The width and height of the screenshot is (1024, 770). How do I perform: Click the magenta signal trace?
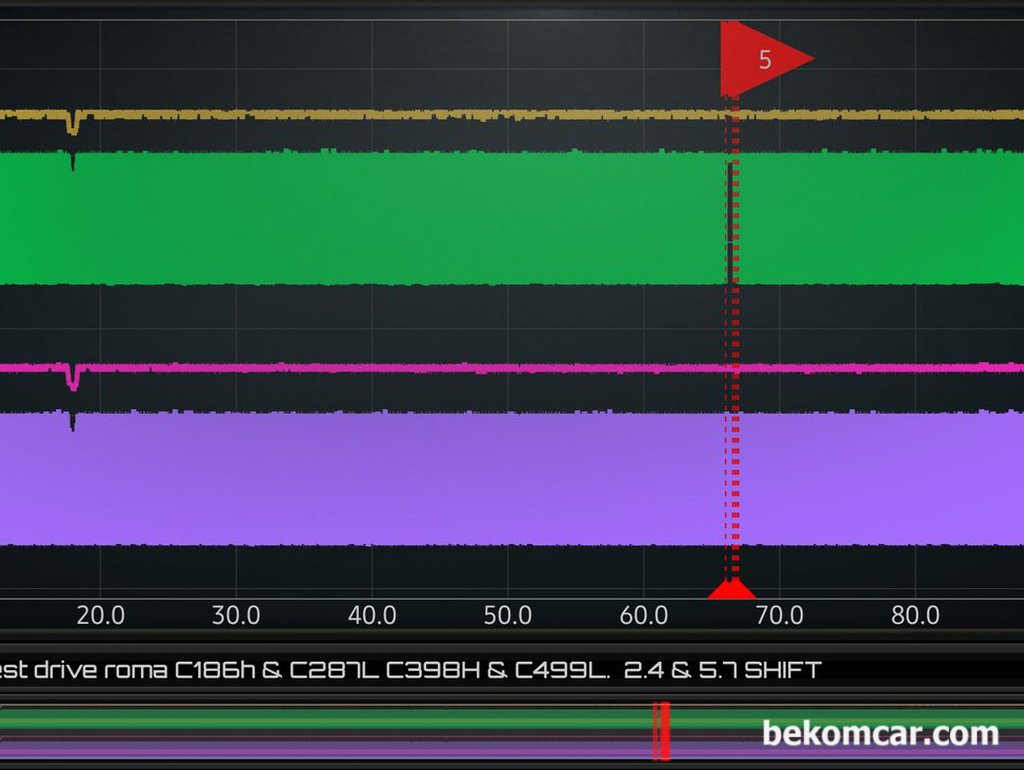[512, 368]
